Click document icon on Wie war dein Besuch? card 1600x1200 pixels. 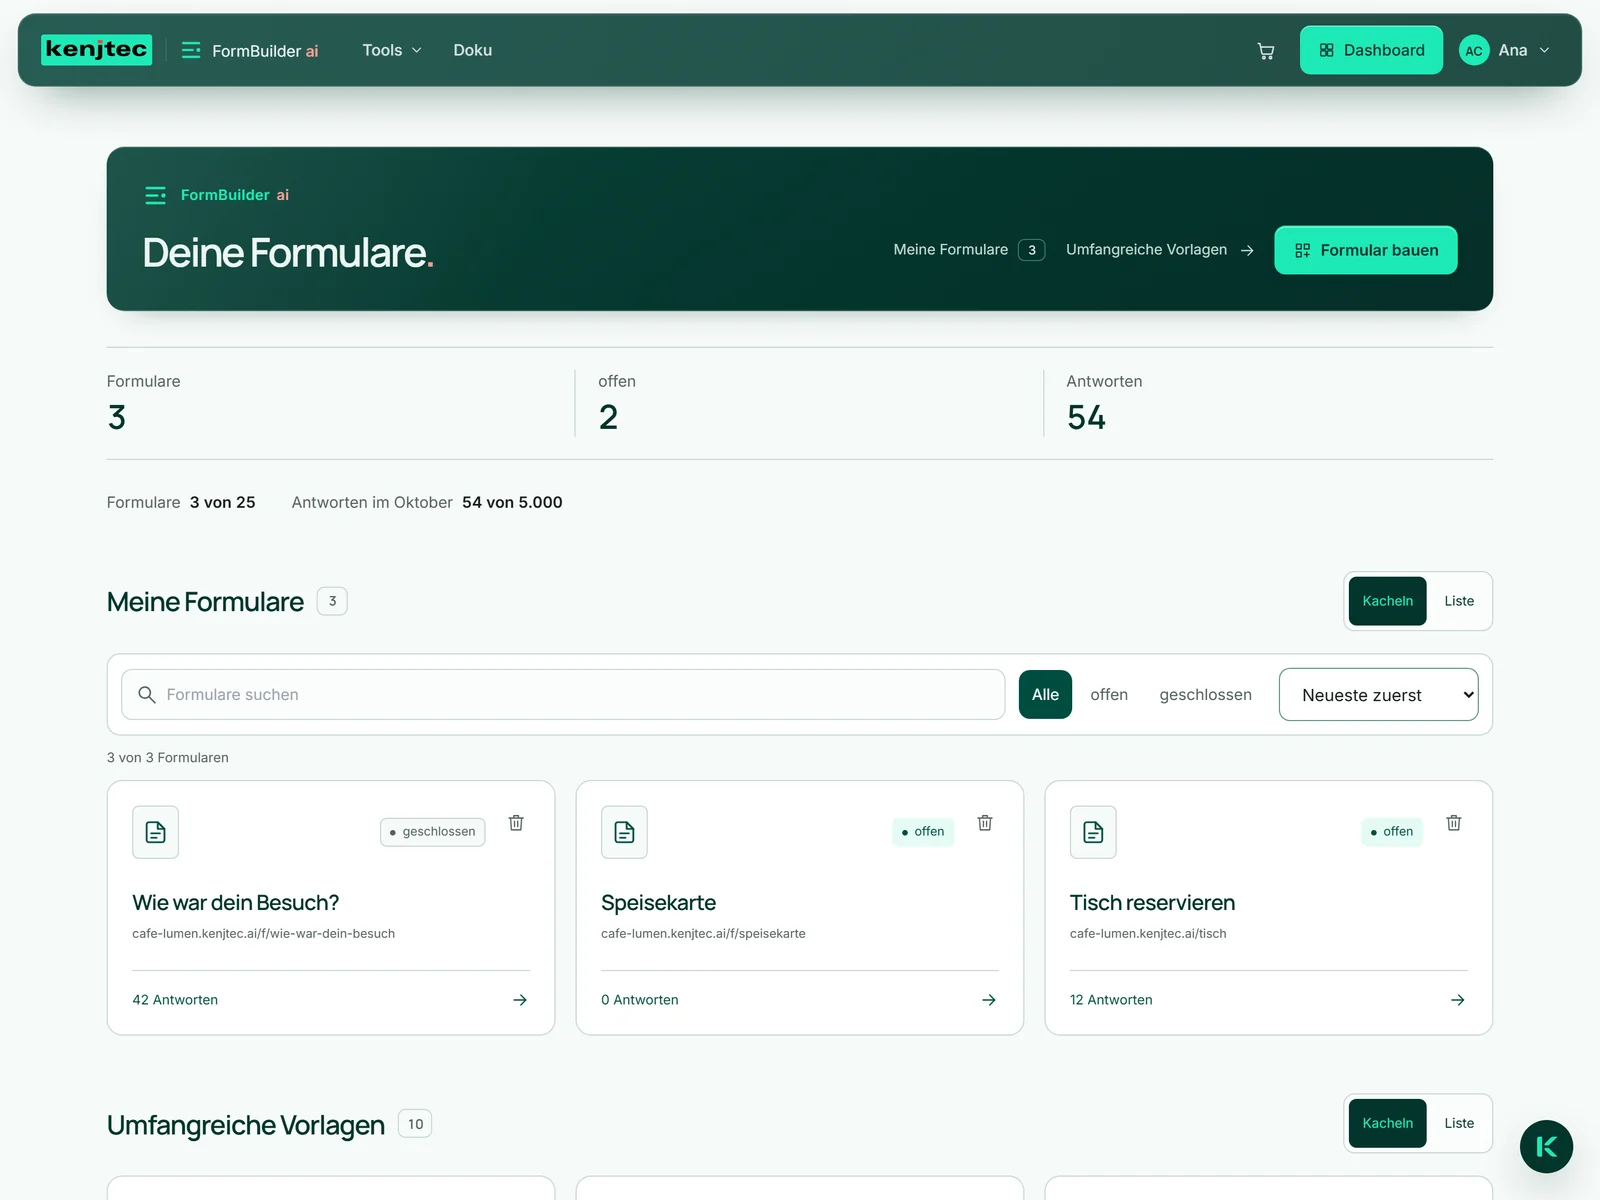click(x=155, y=832)
